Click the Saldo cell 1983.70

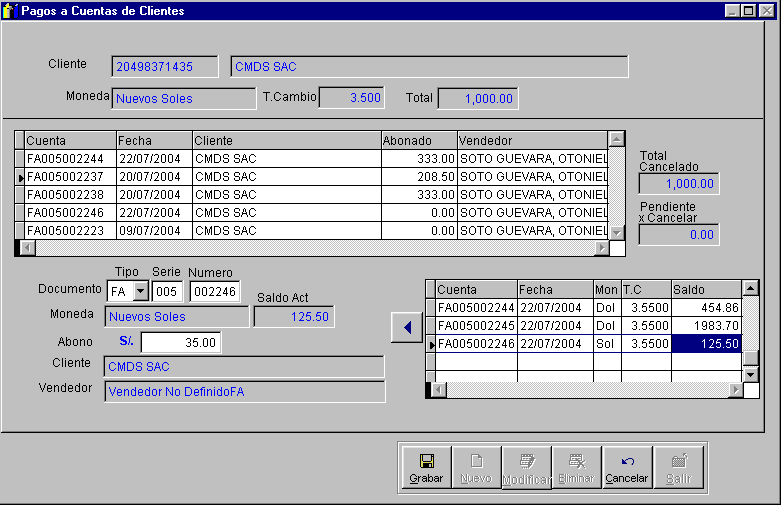pyautogui.click(x=706, y=326)
